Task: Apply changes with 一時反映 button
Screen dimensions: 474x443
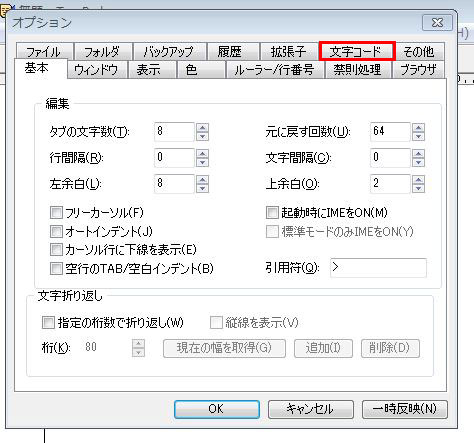Action: (404, 409)
